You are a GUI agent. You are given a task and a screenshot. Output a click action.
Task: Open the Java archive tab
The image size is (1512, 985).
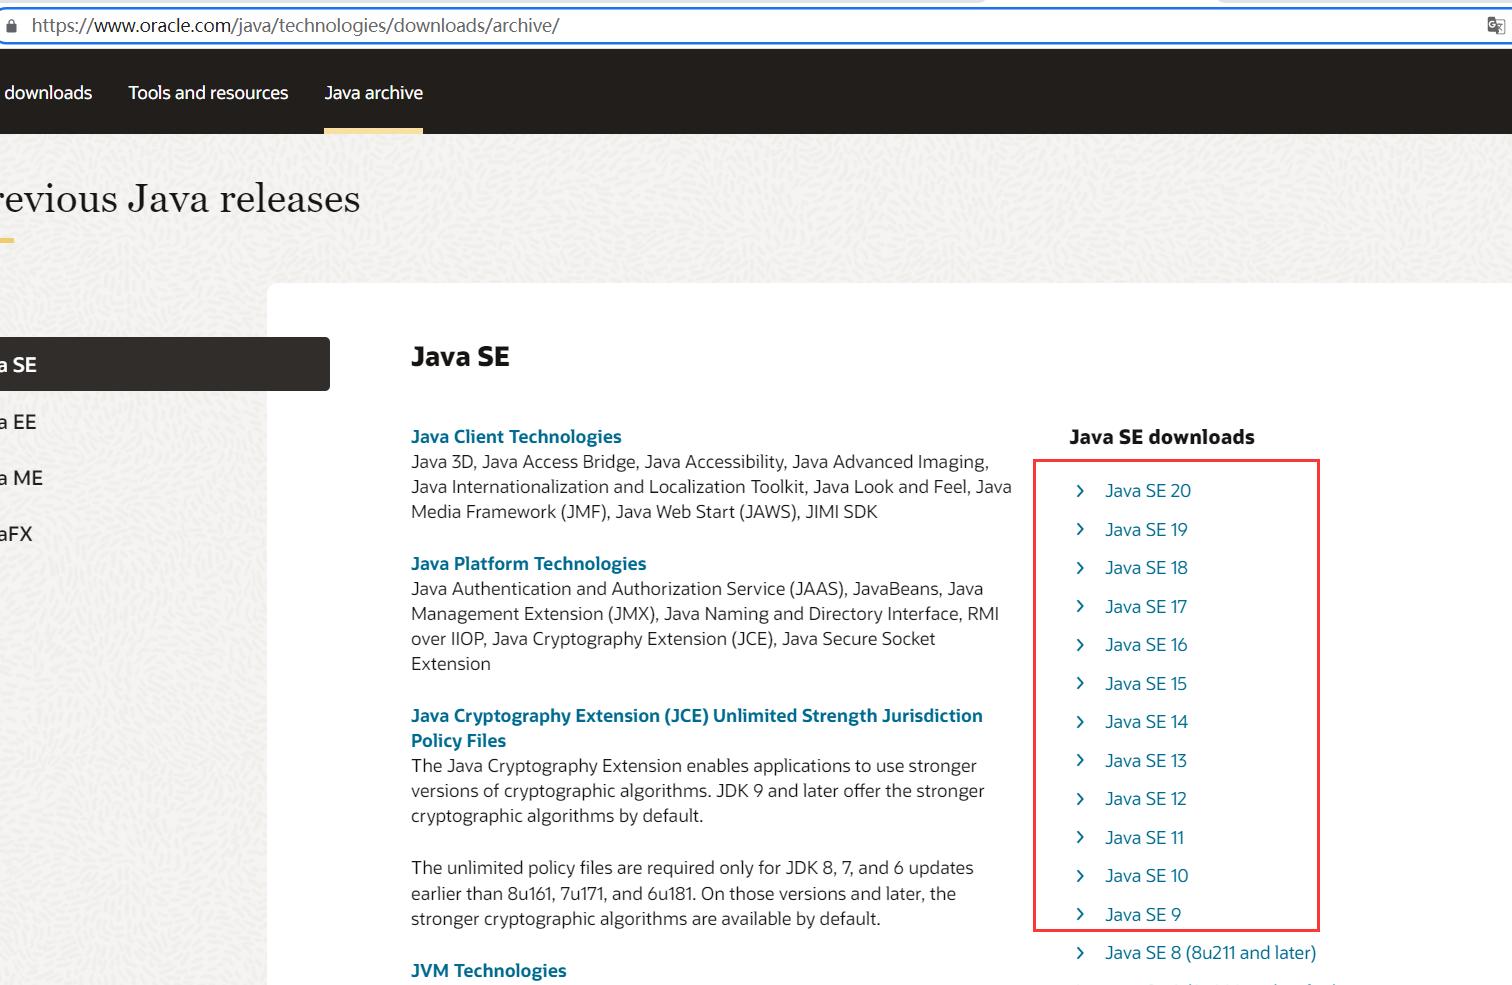coord(373,93)
